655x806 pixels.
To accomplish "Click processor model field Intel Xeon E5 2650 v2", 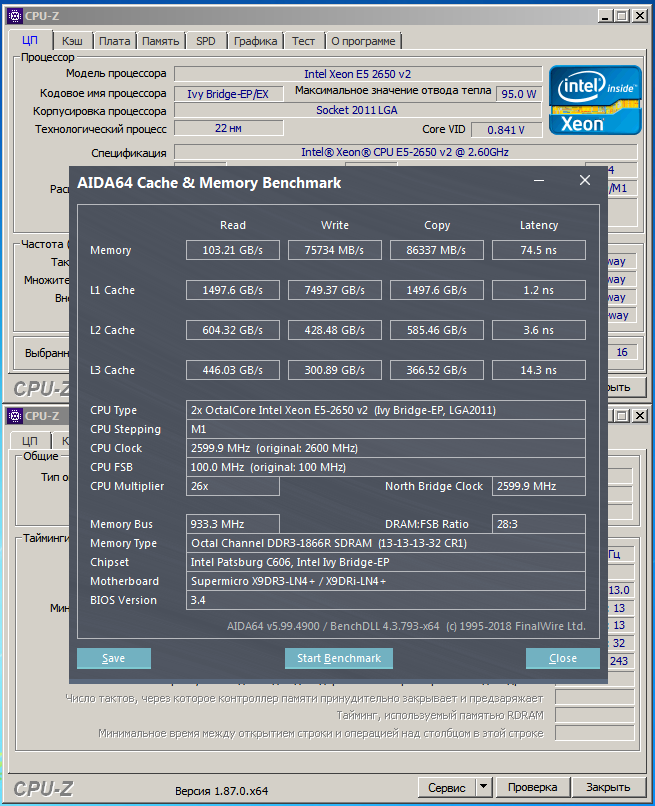I will (x=358, y=74).
